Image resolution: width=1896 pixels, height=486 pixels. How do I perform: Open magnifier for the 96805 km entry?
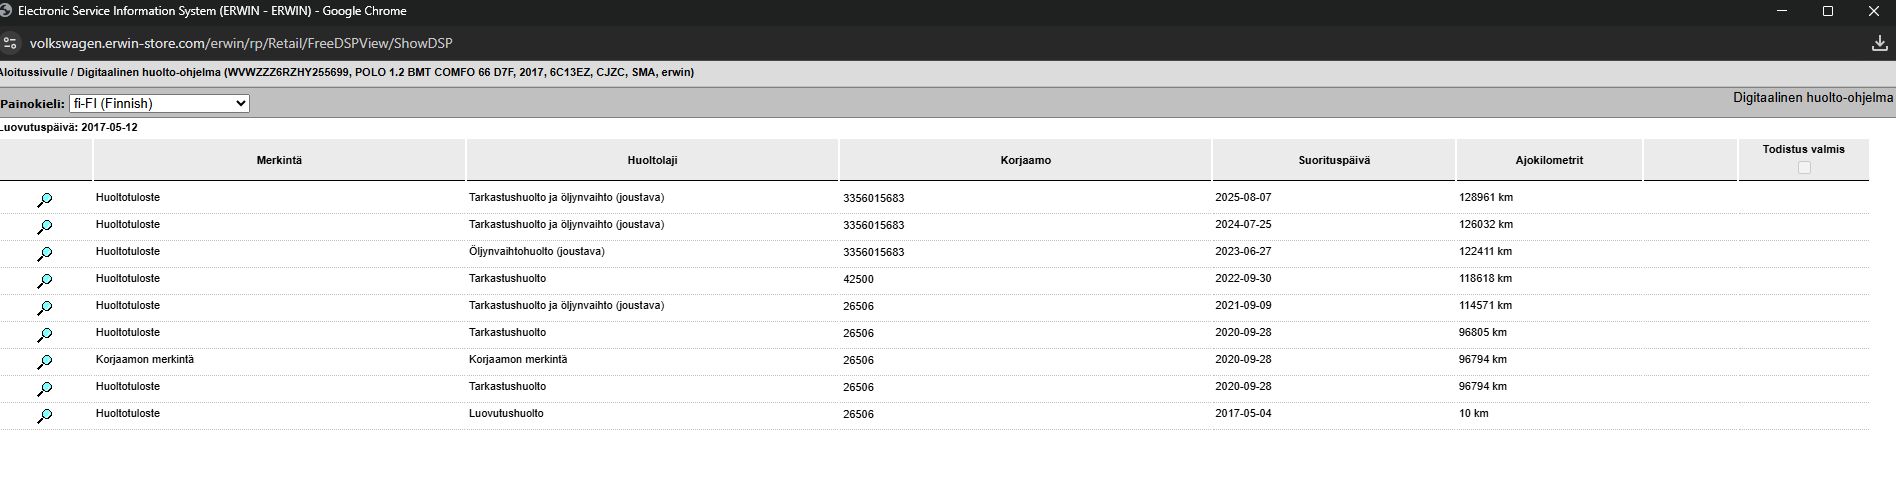pos(45,335)
